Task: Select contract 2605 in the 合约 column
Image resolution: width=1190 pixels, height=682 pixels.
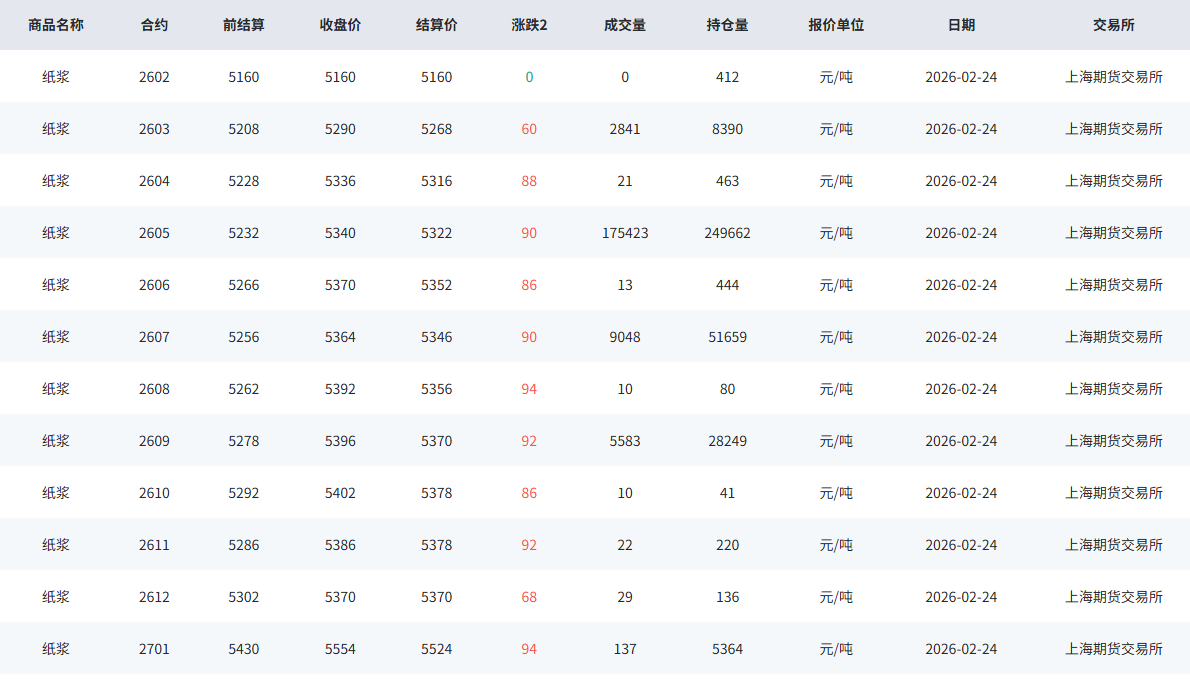Action: pos(154,233)
